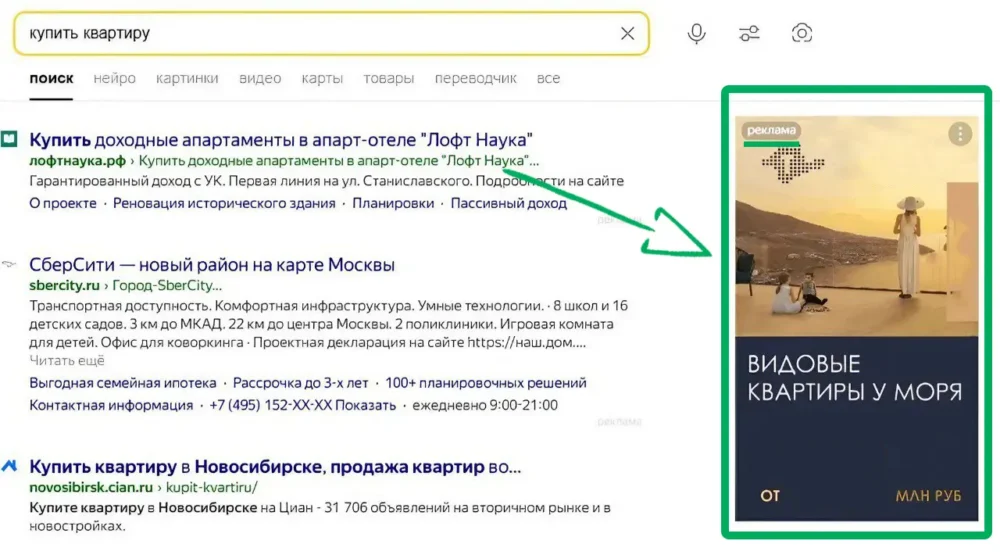Open the Планировки sitelink
The image size is (1000, 555).
coord(393,204)
